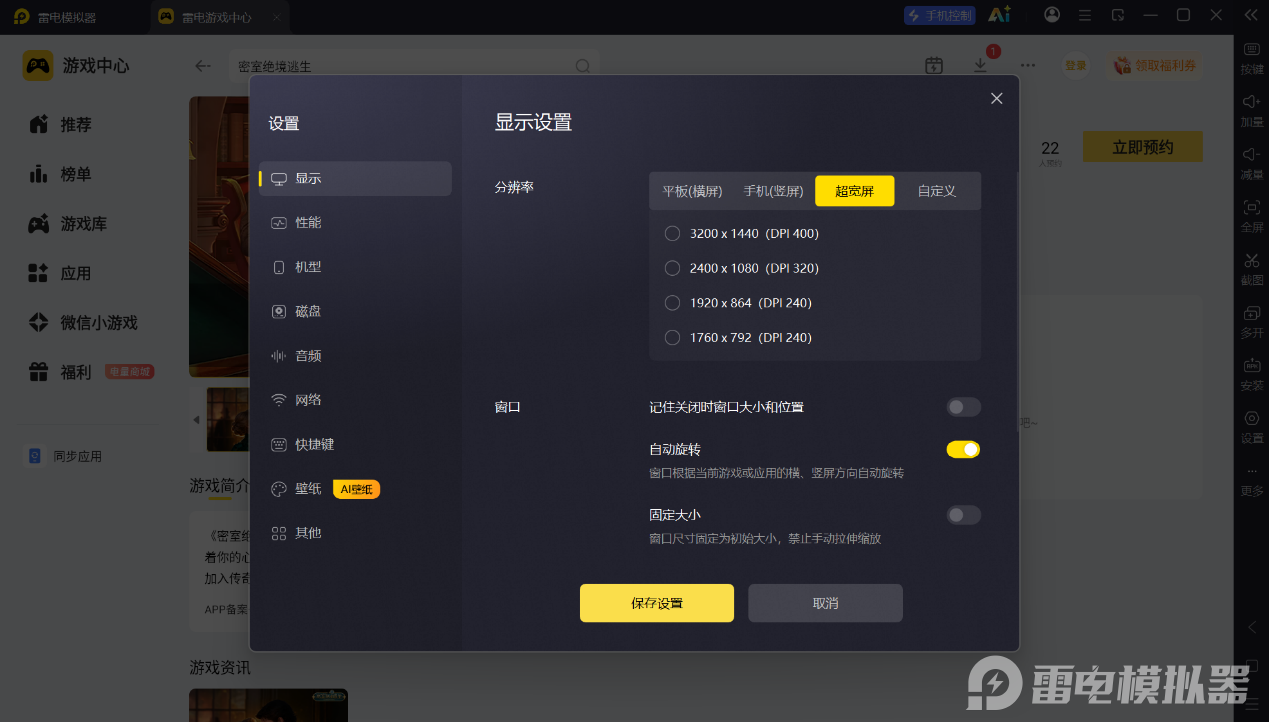The height and width of the screenshot is (722, 1269).
Task: Click the AI壁纸 badge
Action: [356, 489]
